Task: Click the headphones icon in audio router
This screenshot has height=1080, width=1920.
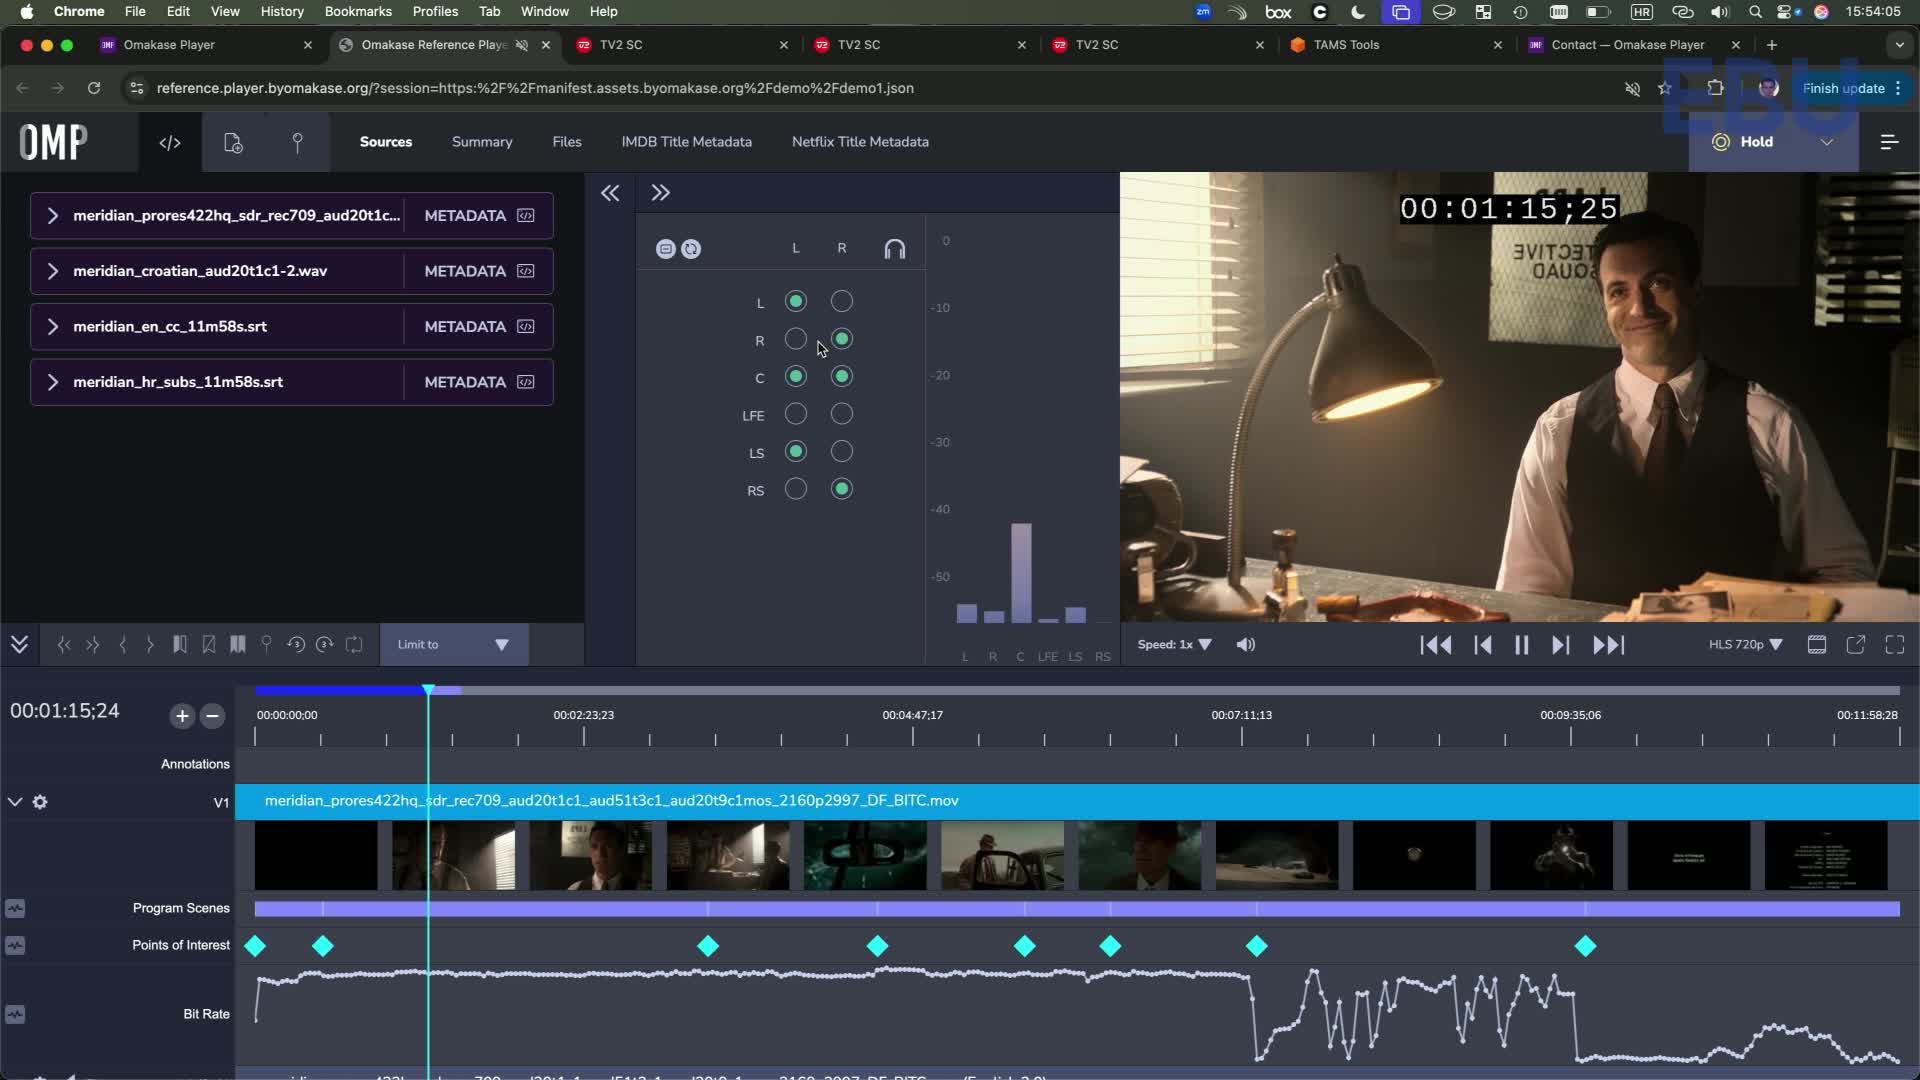Action: [894, 249]
